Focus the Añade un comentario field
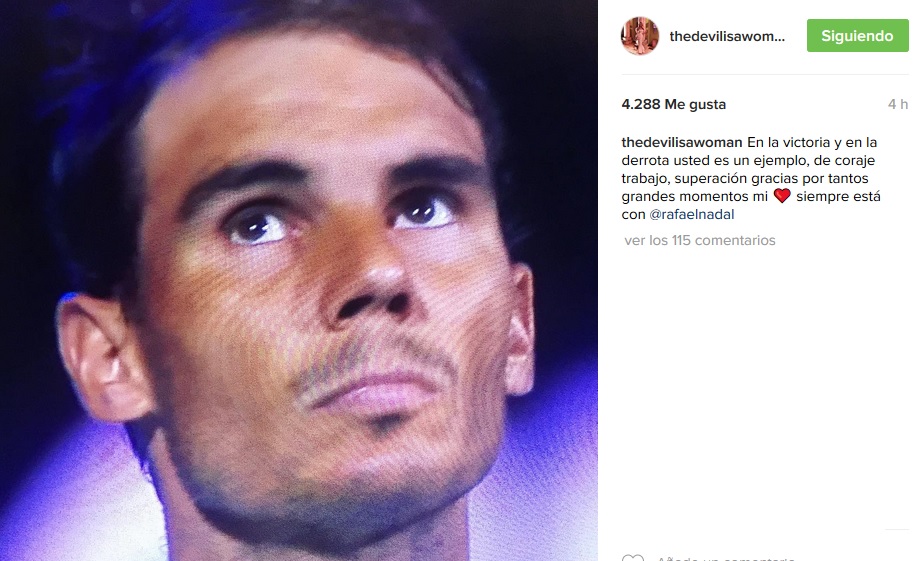This screenshot has height=561, width=913. [x=726, y=558]
